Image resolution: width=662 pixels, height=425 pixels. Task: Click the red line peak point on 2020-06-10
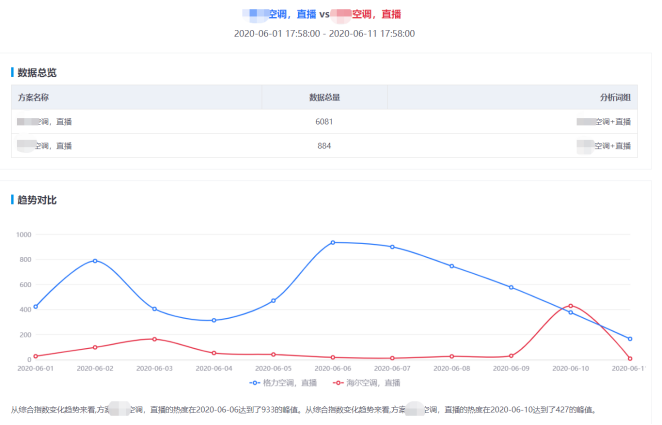point(571,306)
